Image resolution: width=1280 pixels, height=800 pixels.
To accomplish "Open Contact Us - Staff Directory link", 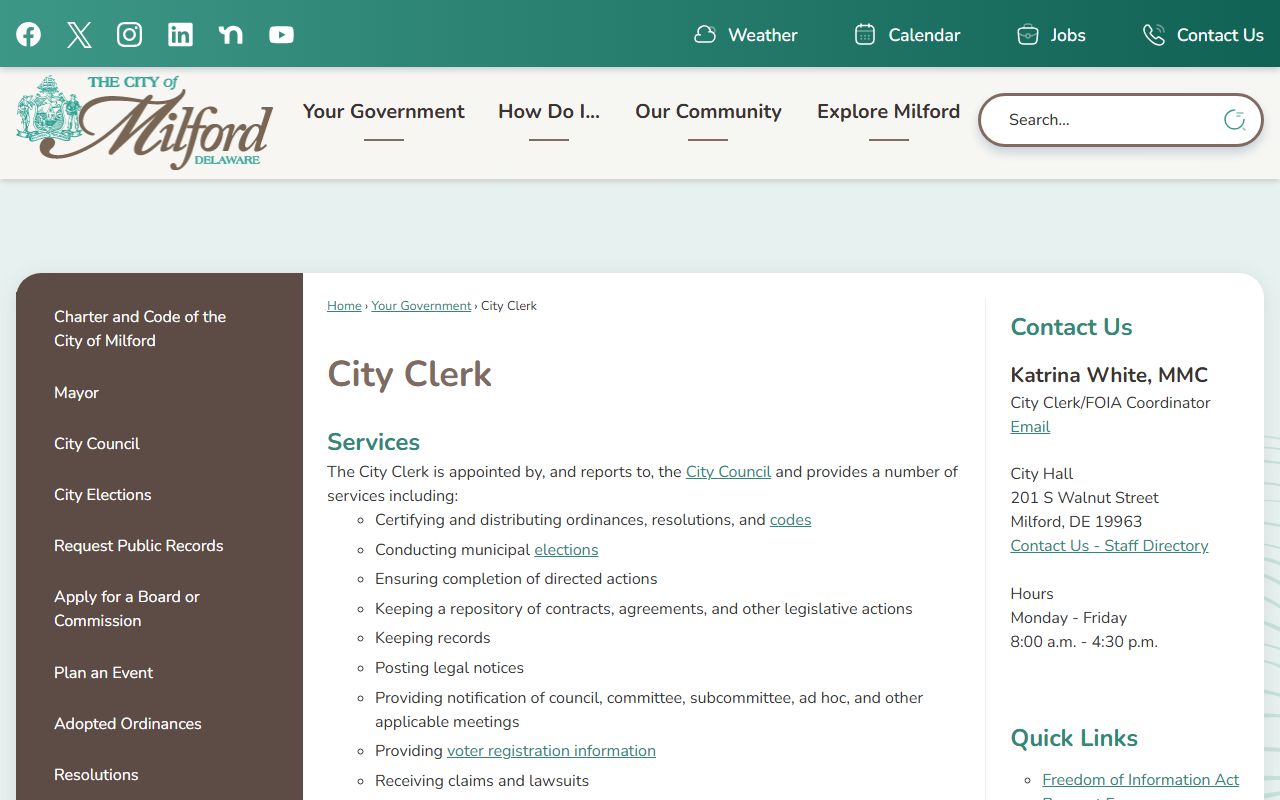I will 1109,546.
